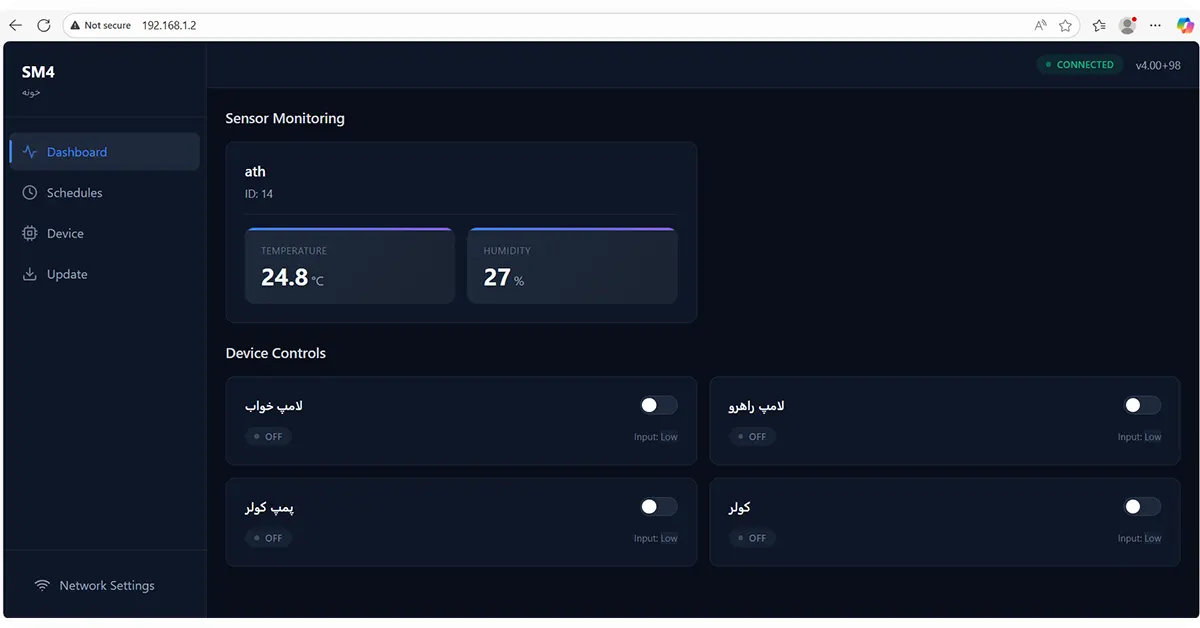
Task: Add page to favorites with star icon
Action: (1066, 25)
